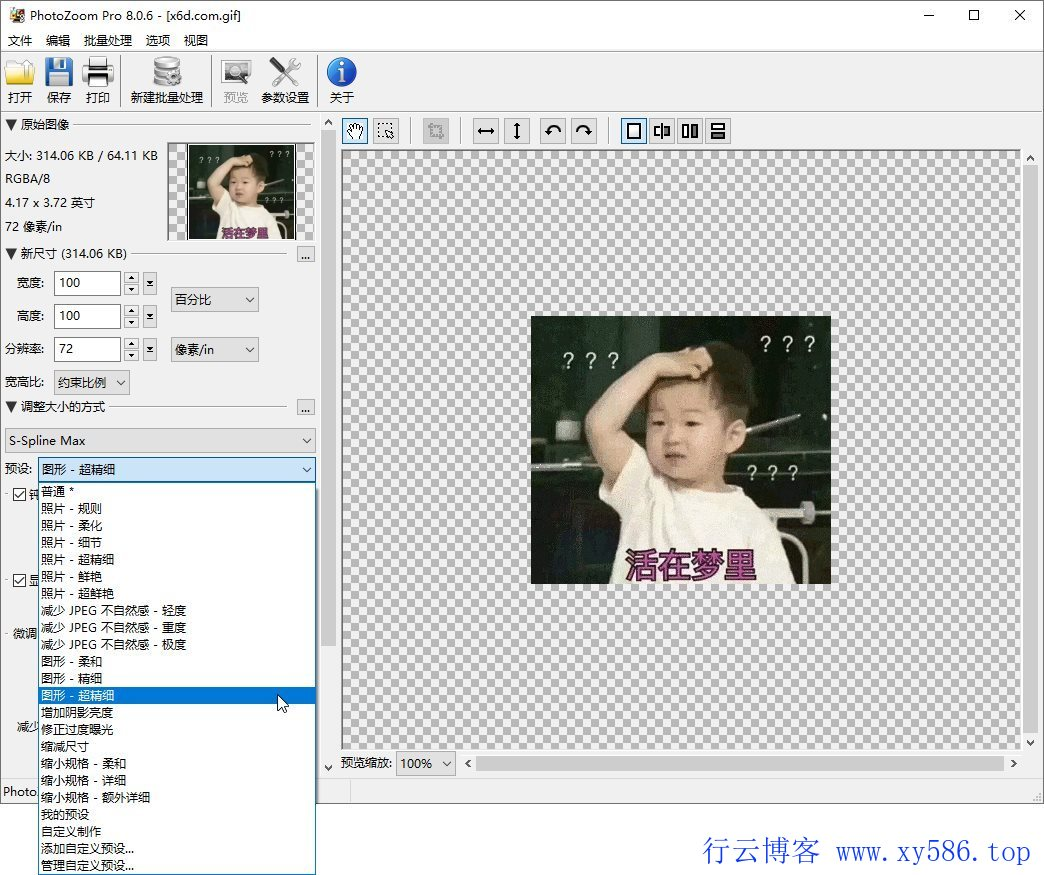Switch to split-screen comparison view
Viewport: 1044px width, 875px height.
(661, 130)
